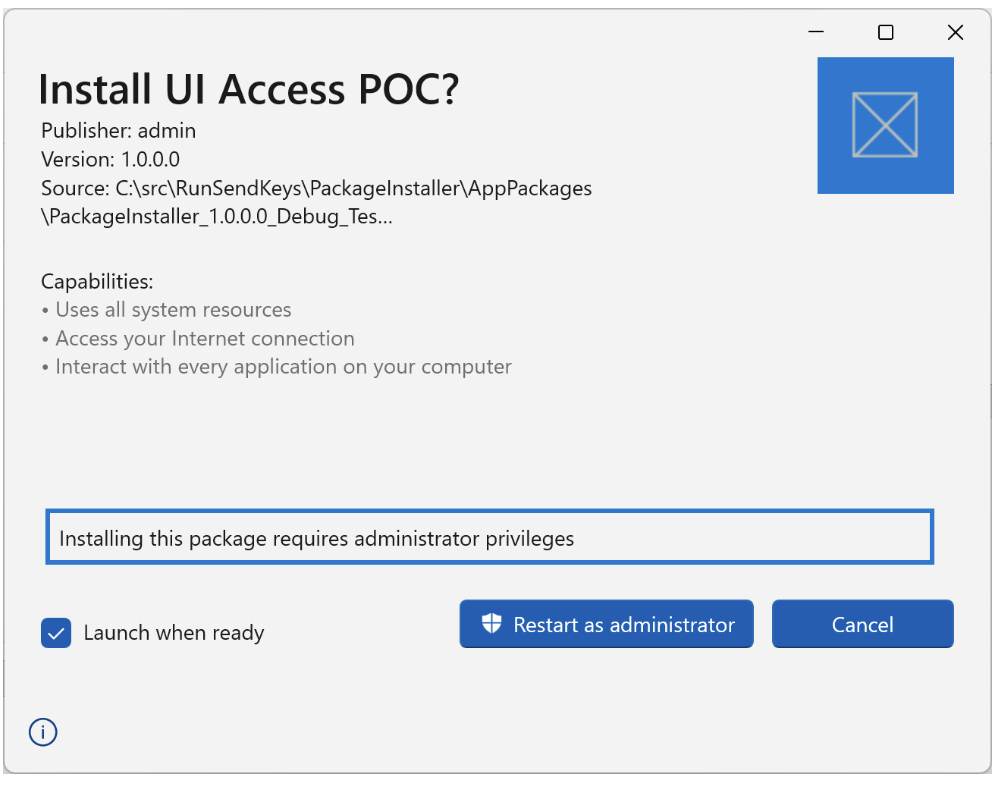Click the Capabilities heading
1000x787 pixels.
tap(97, 282)
